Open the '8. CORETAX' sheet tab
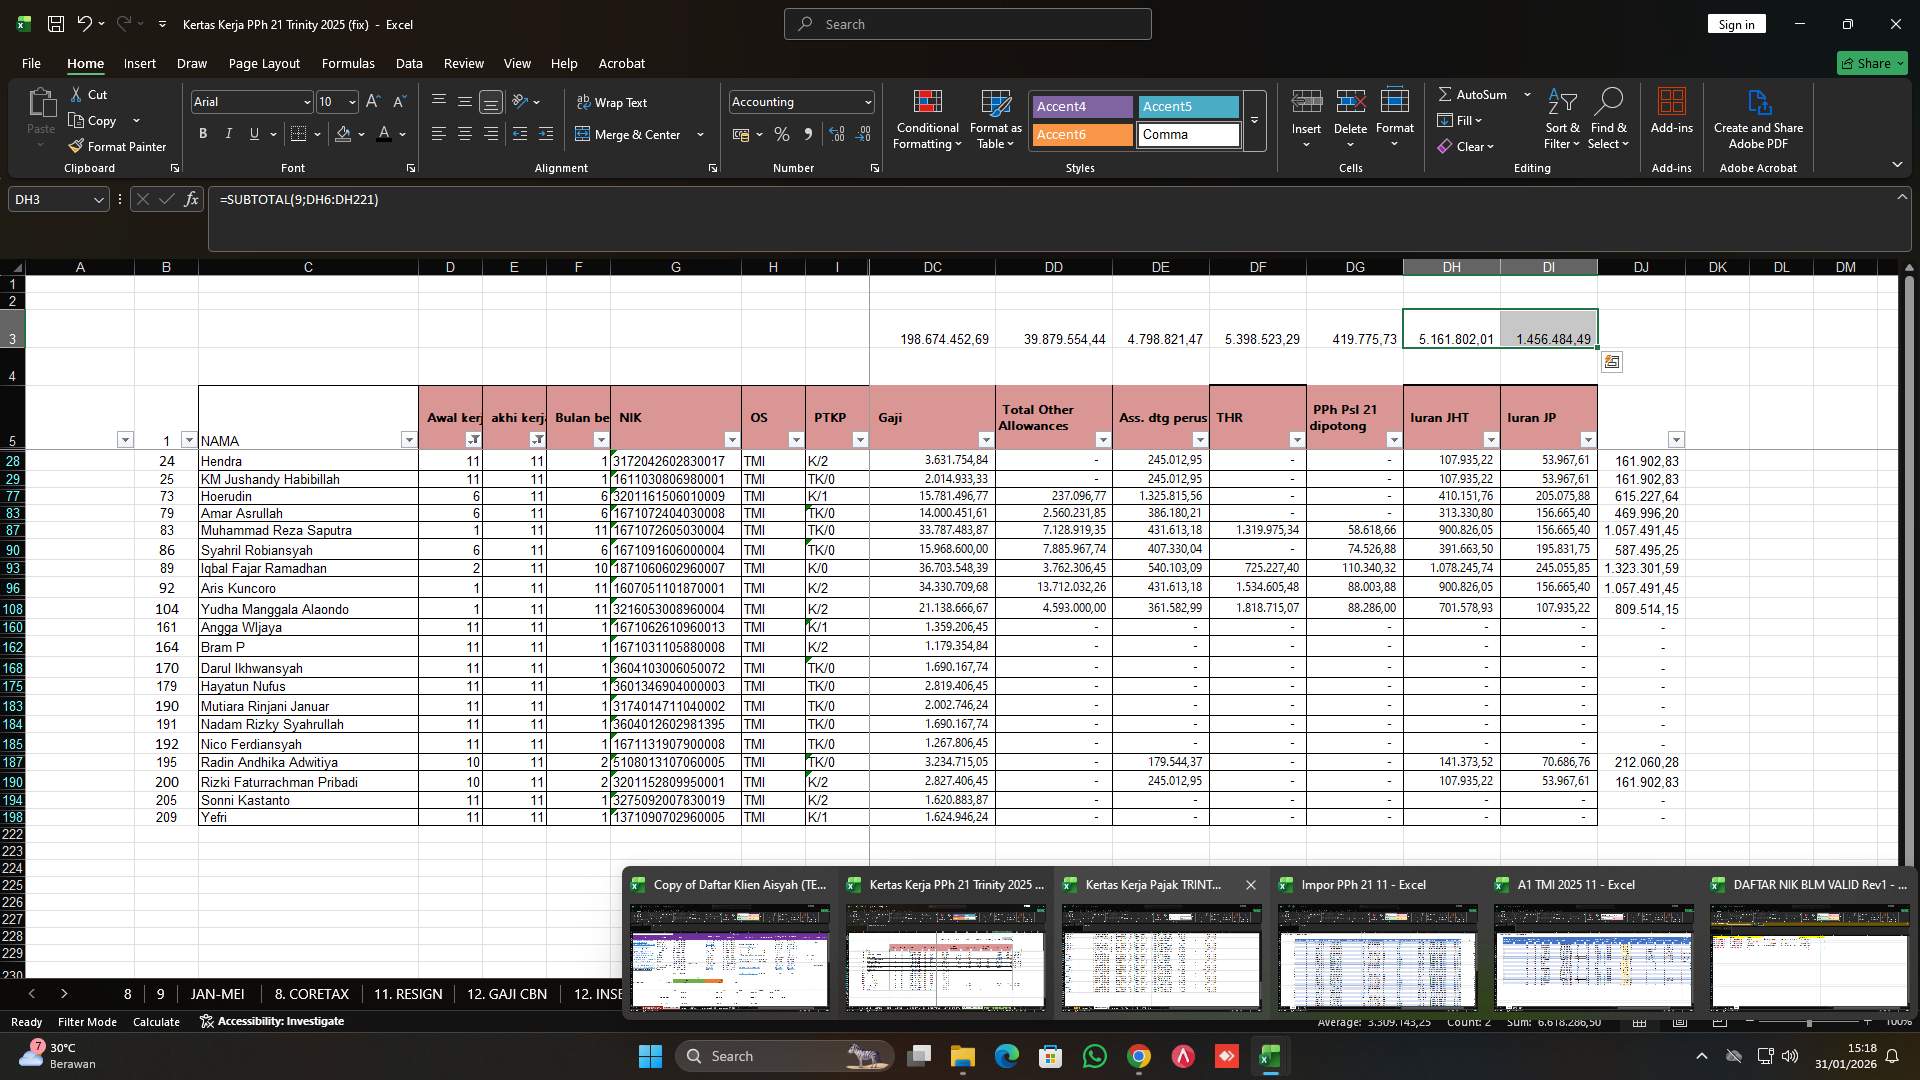The image size is (1920, 1080). pos(310,993)
